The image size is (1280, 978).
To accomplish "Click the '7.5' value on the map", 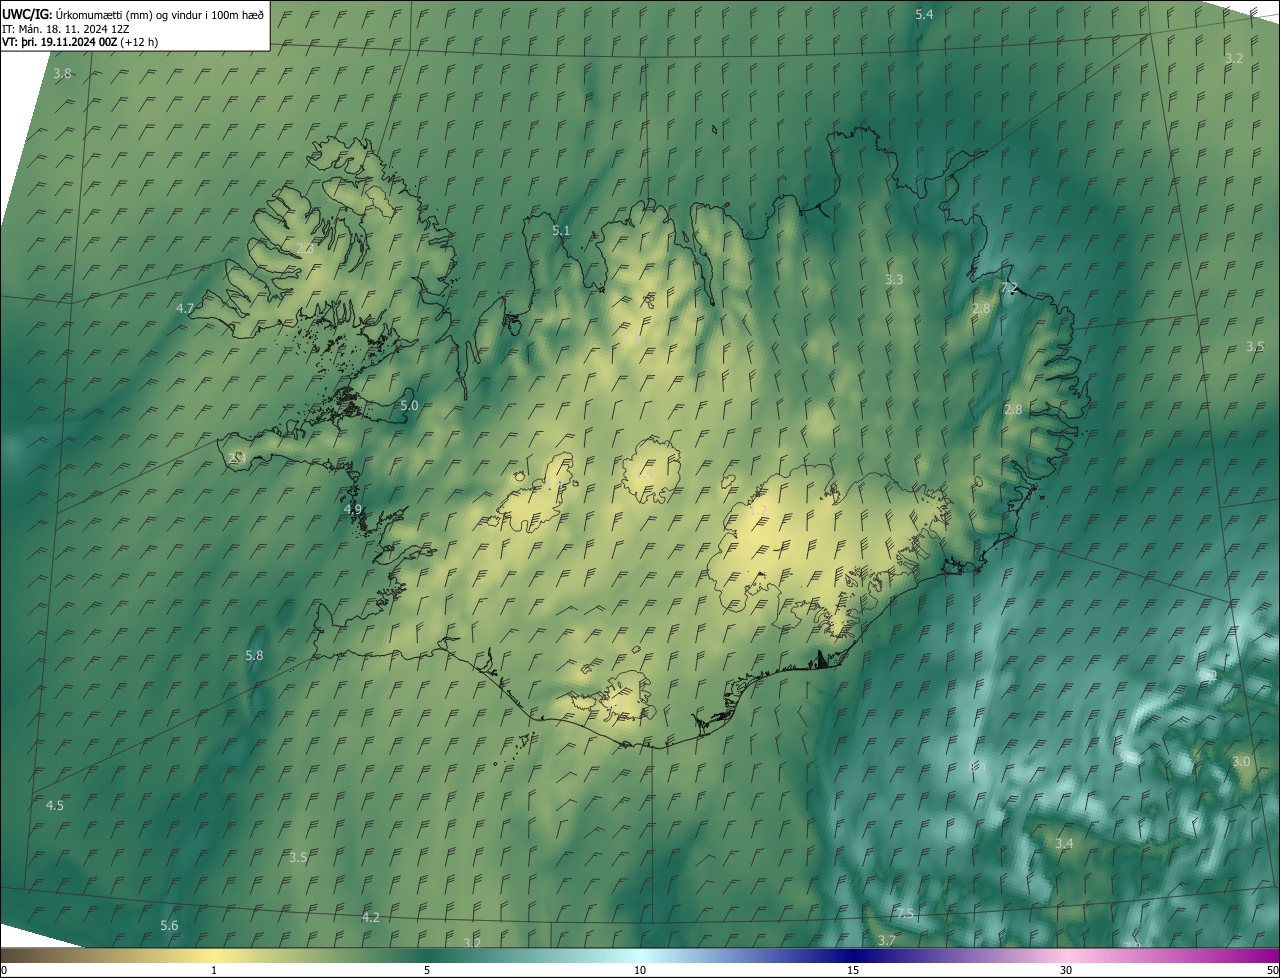I will tap(904, 915).
